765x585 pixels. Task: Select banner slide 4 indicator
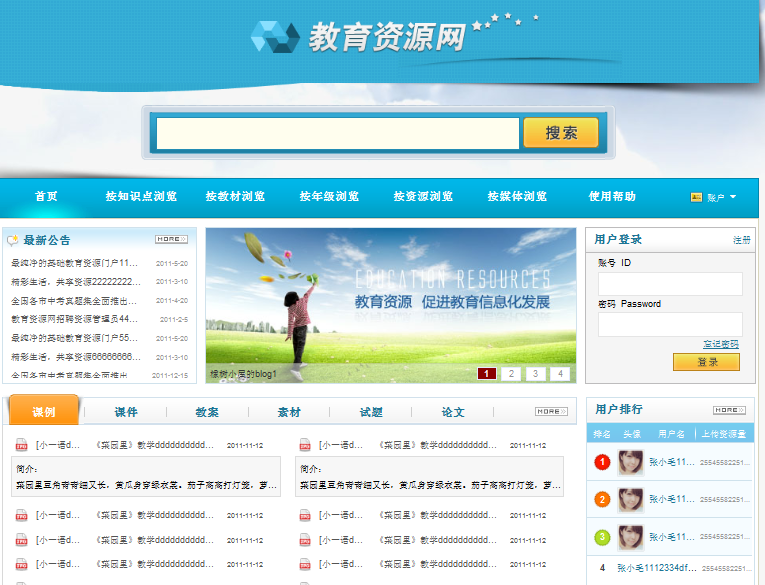(x=560, y=374)
